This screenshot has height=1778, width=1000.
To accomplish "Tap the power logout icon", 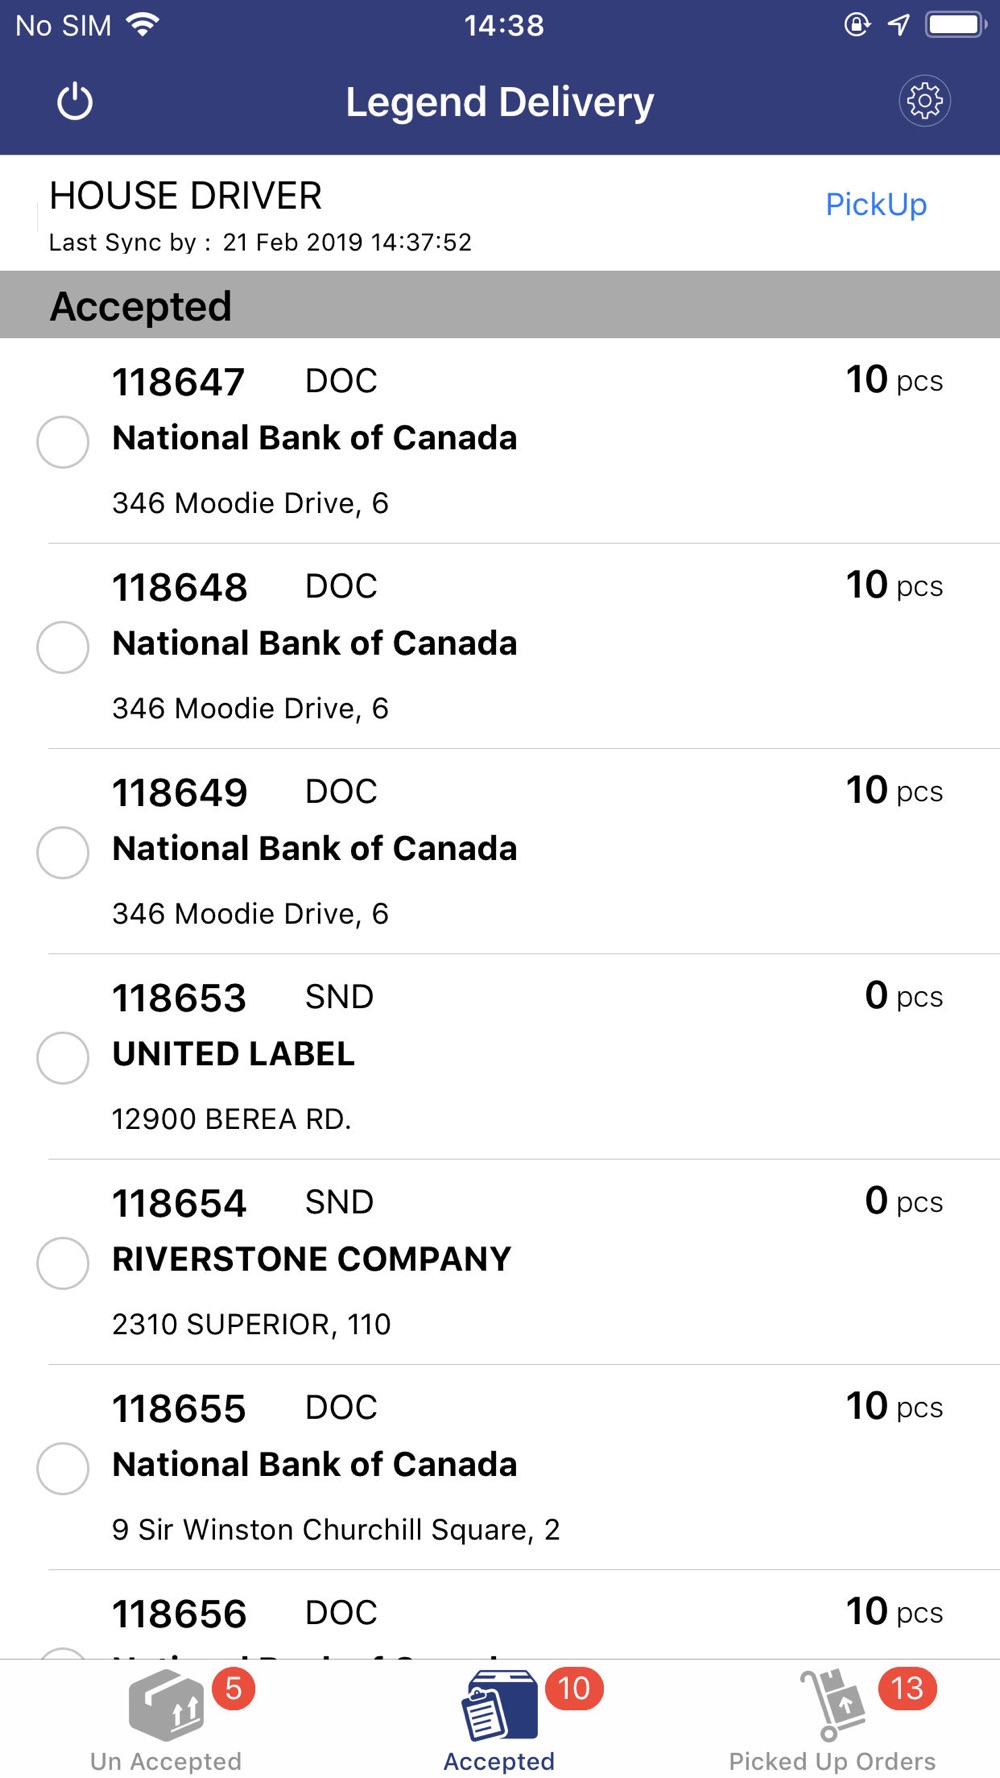I will tap(75, 102).
